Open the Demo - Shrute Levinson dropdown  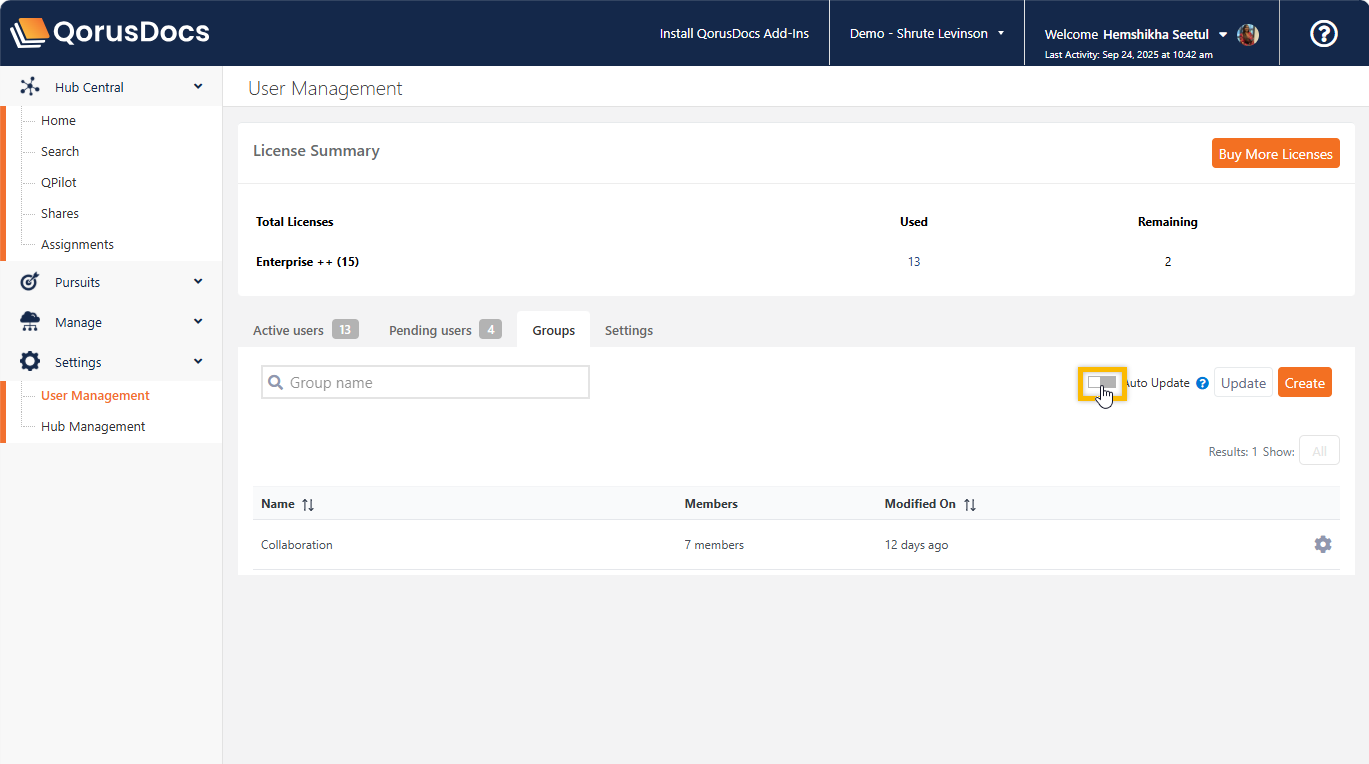click(926, 34)
